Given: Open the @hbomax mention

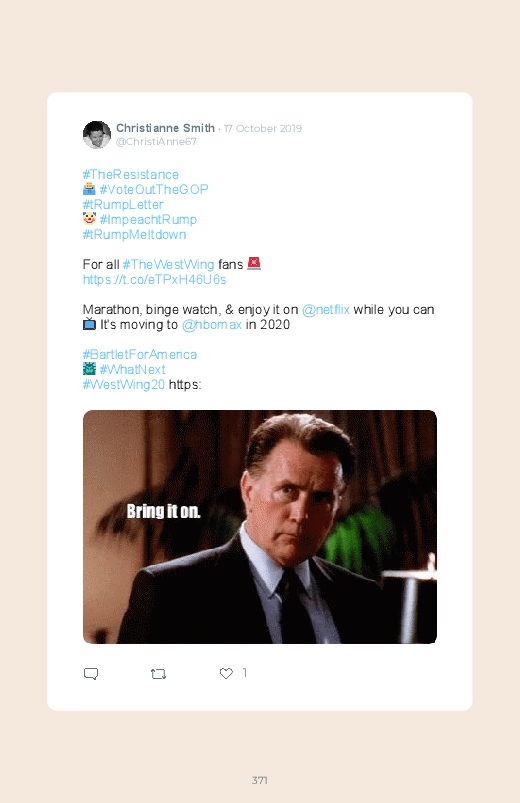Looking at the screenshot, I should tap(212, 325).
